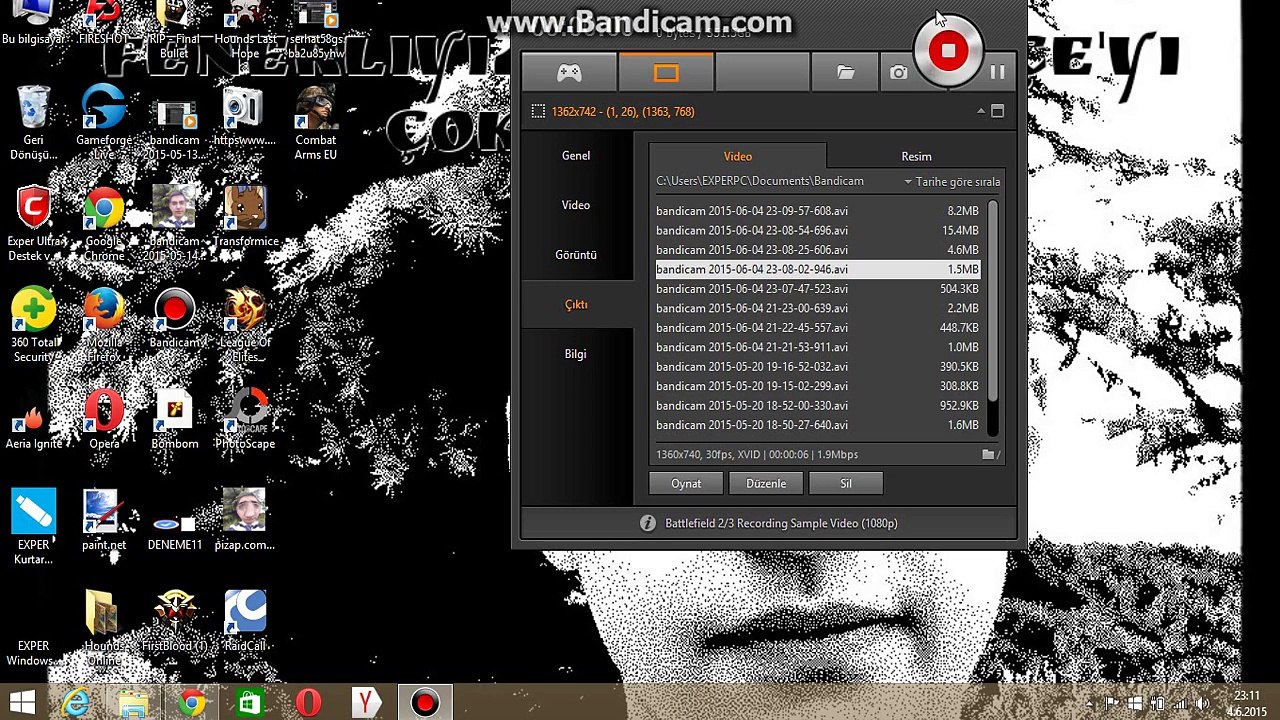This screenshot has height=720, width=1280.
Task: Stop recording with the red record button
Action: click(948, 51)
